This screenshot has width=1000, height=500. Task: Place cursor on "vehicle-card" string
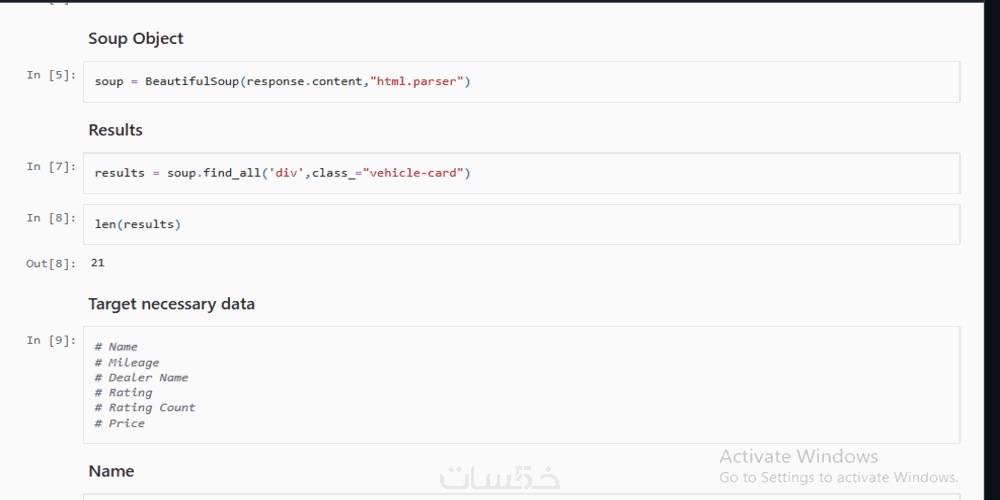pyautogui.click(x=413, y=173)
